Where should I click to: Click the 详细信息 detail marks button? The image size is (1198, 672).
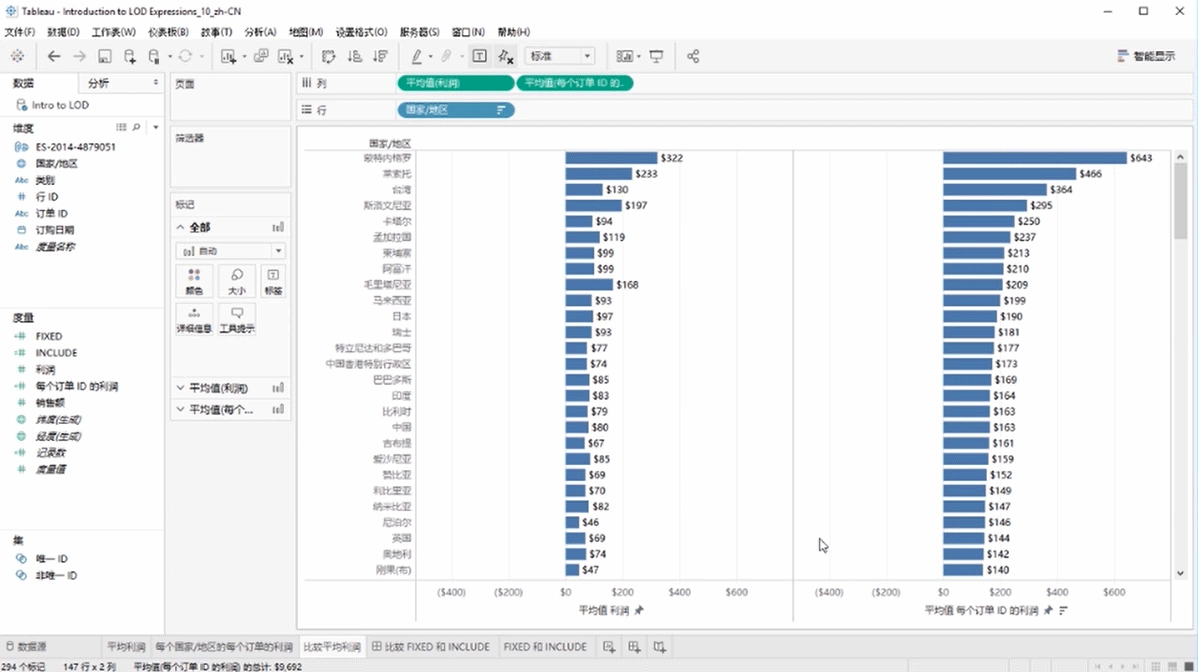(194, 320)
